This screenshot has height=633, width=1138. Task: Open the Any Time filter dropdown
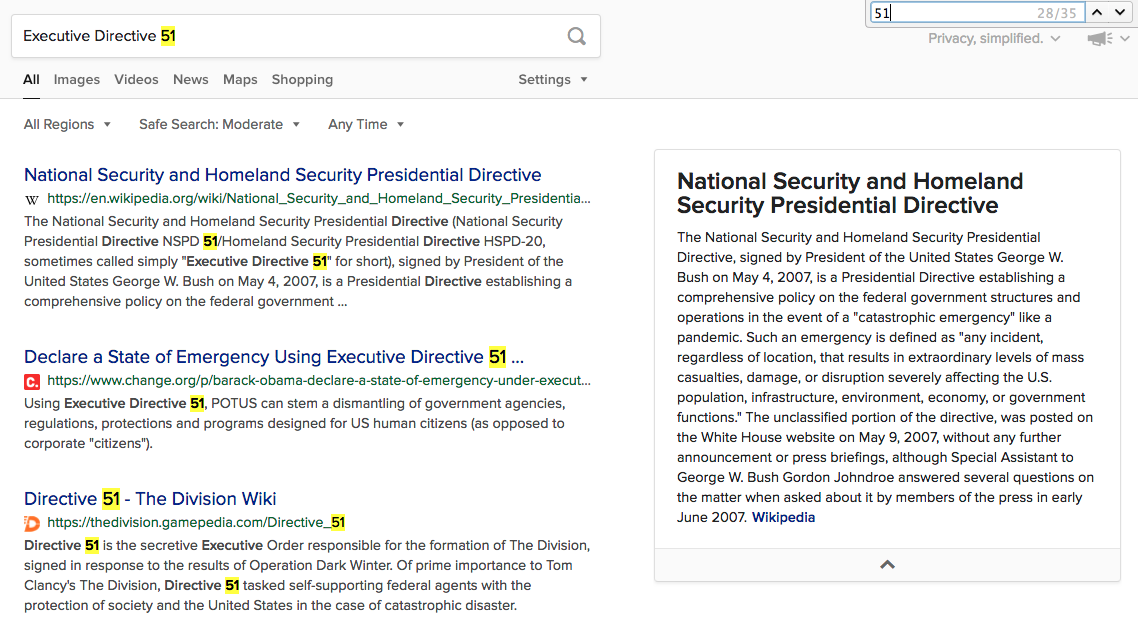(x=366, y=124)
